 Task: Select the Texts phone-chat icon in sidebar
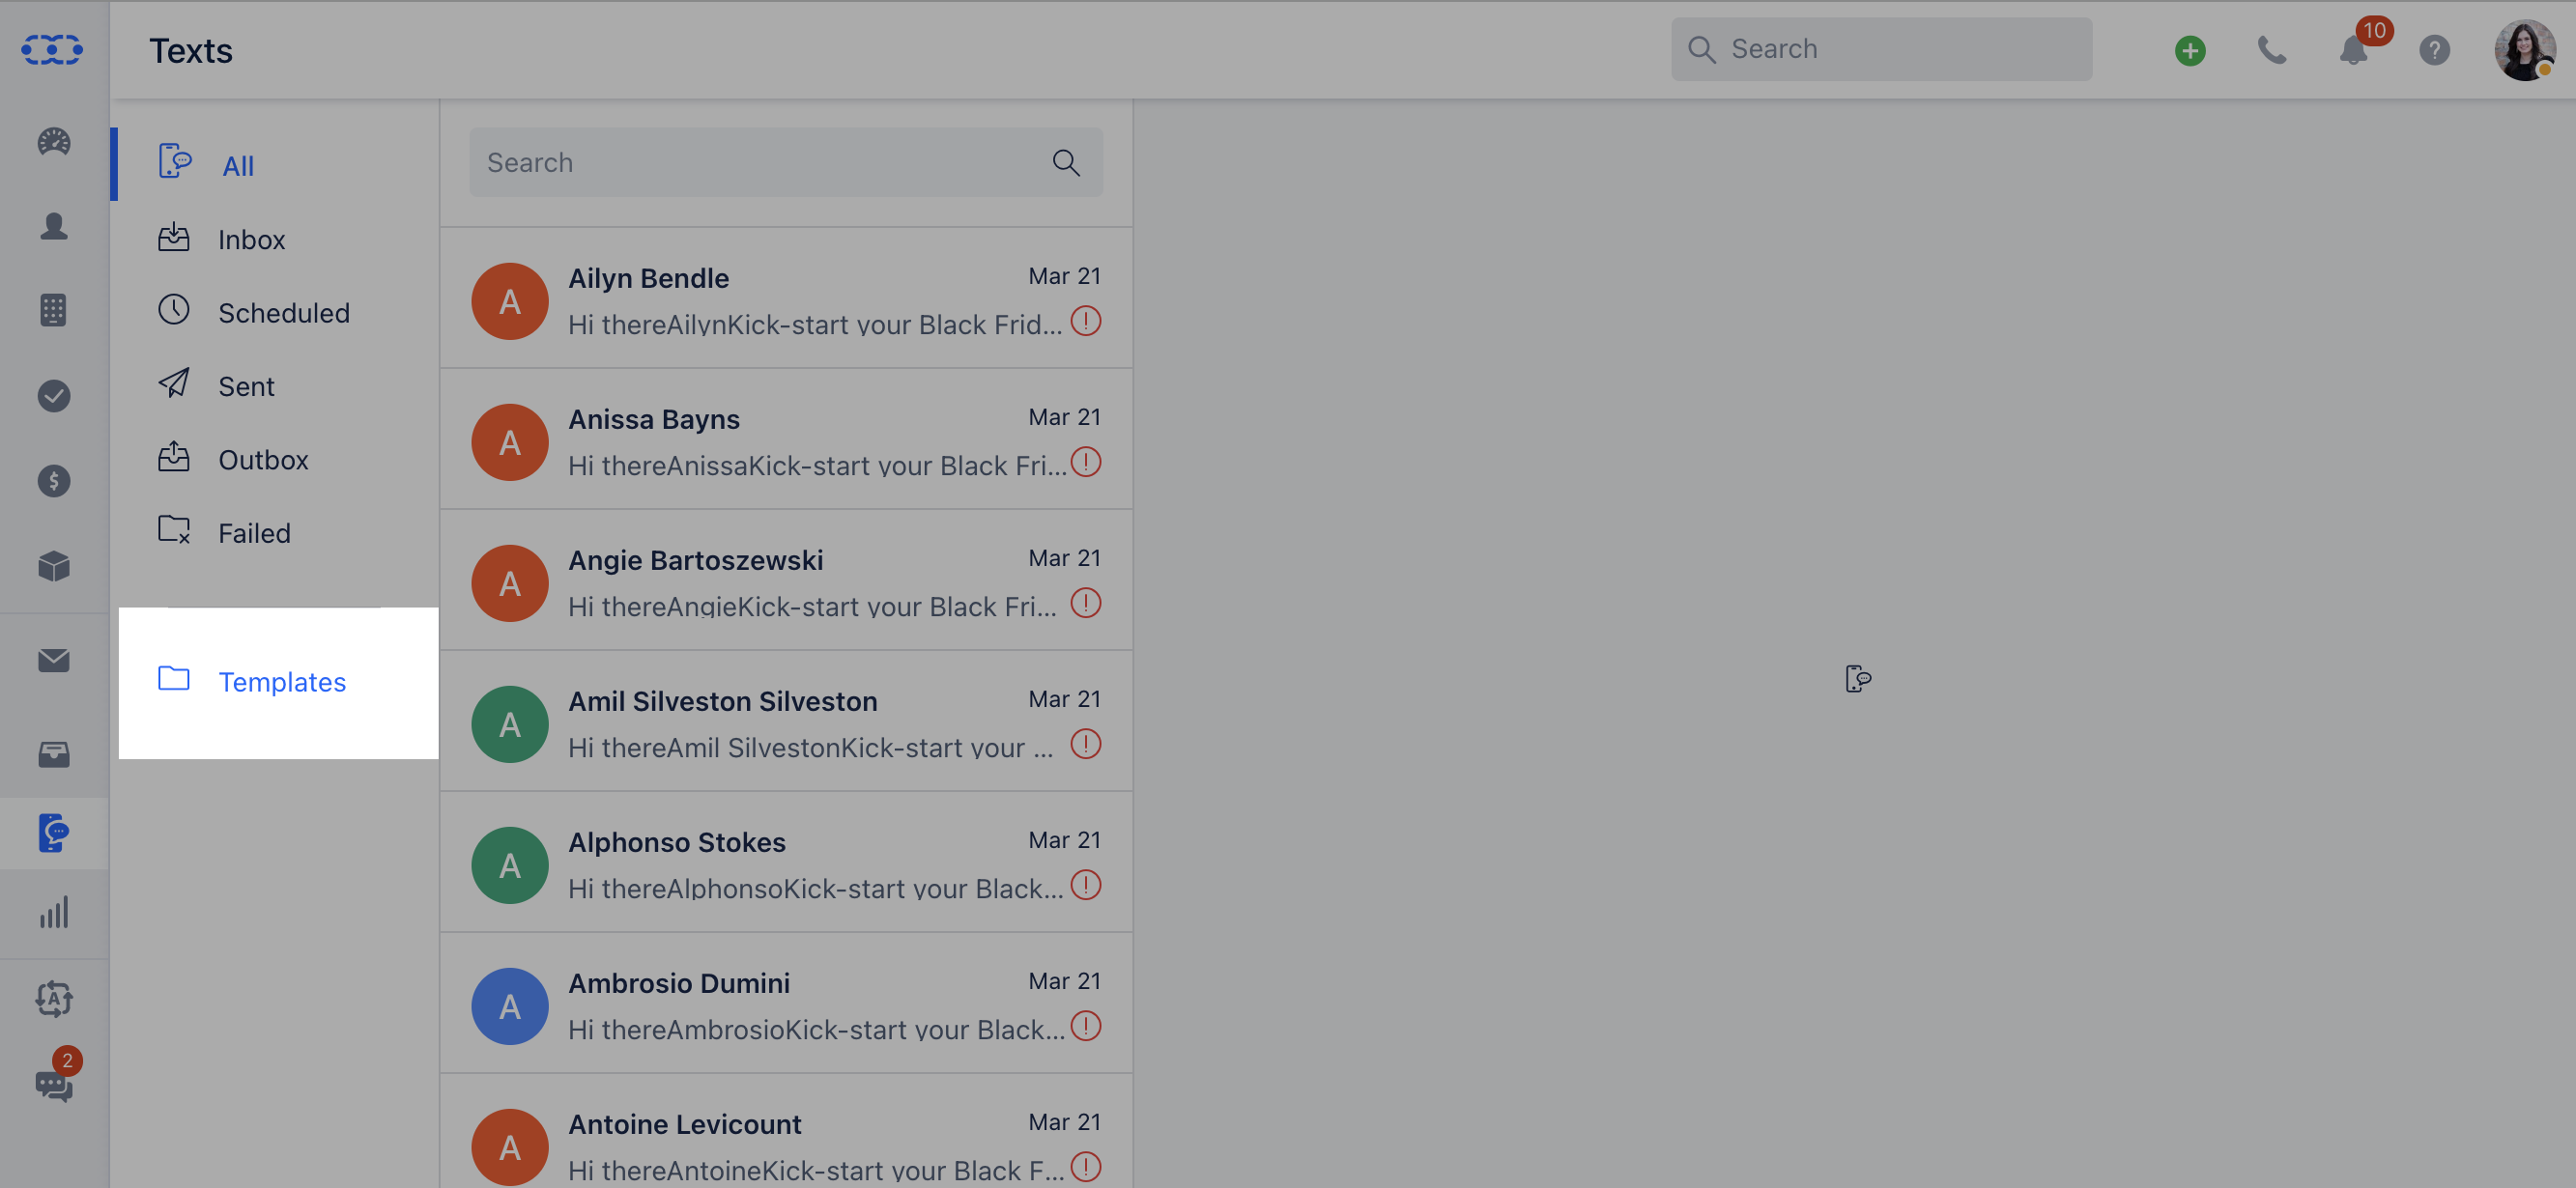(x=54, y=833)
